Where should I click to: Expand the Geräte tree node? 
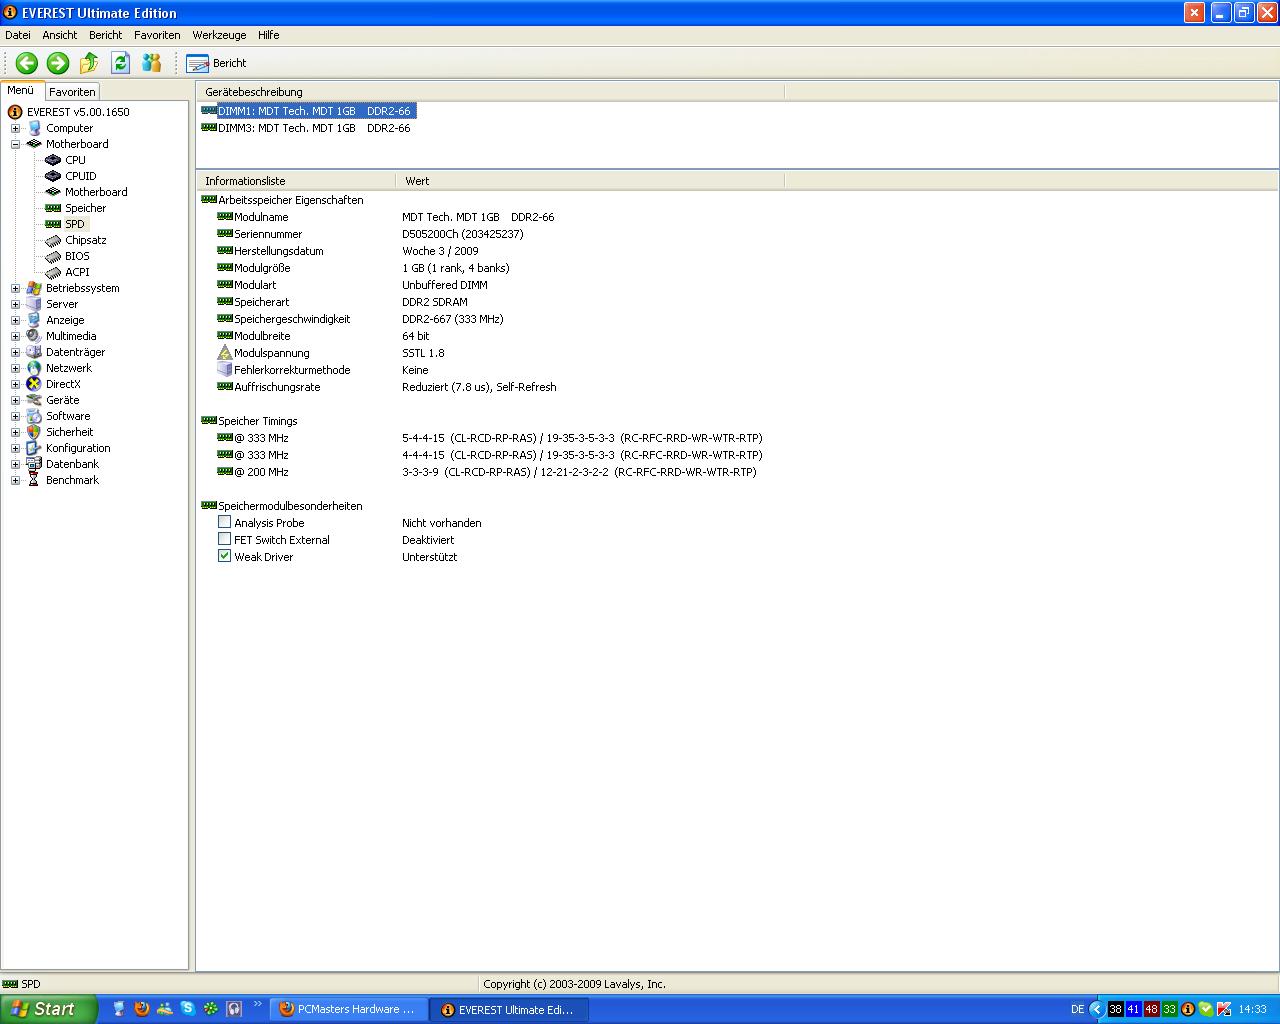point(15,400)
